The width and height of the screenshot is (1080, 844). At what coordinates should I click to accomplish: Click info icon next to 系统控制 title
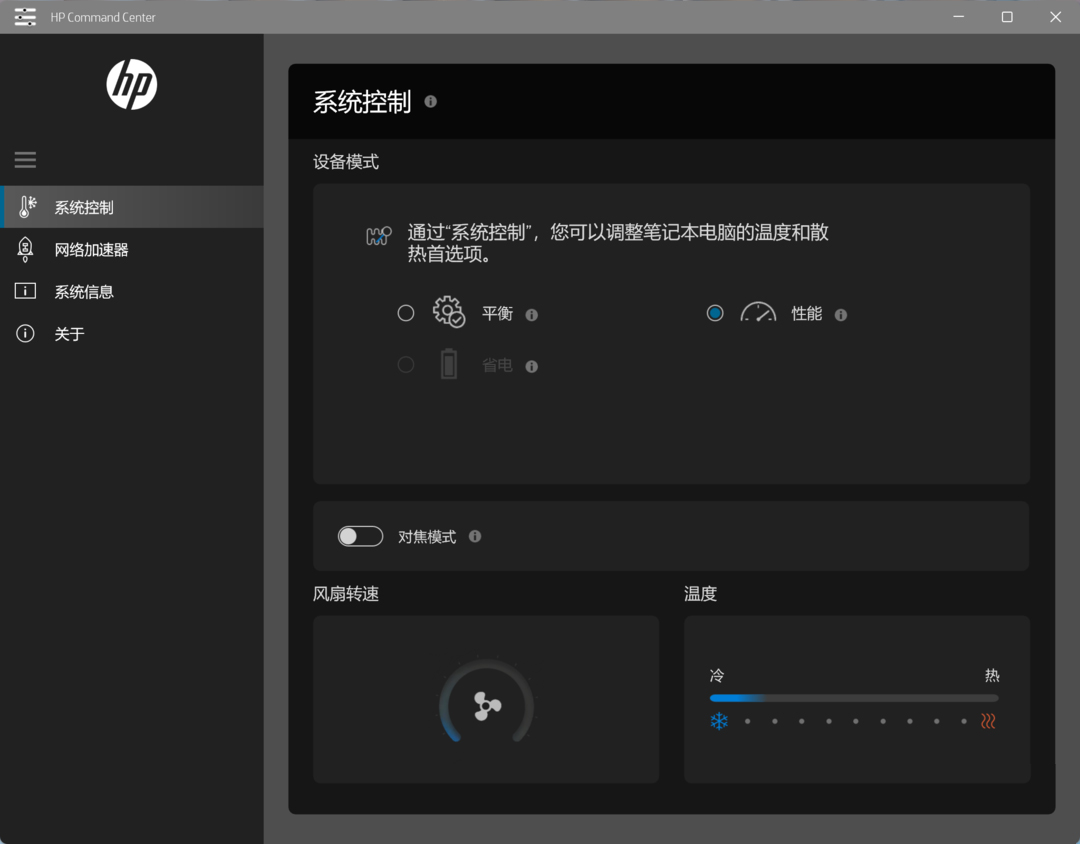coord(430,101)
